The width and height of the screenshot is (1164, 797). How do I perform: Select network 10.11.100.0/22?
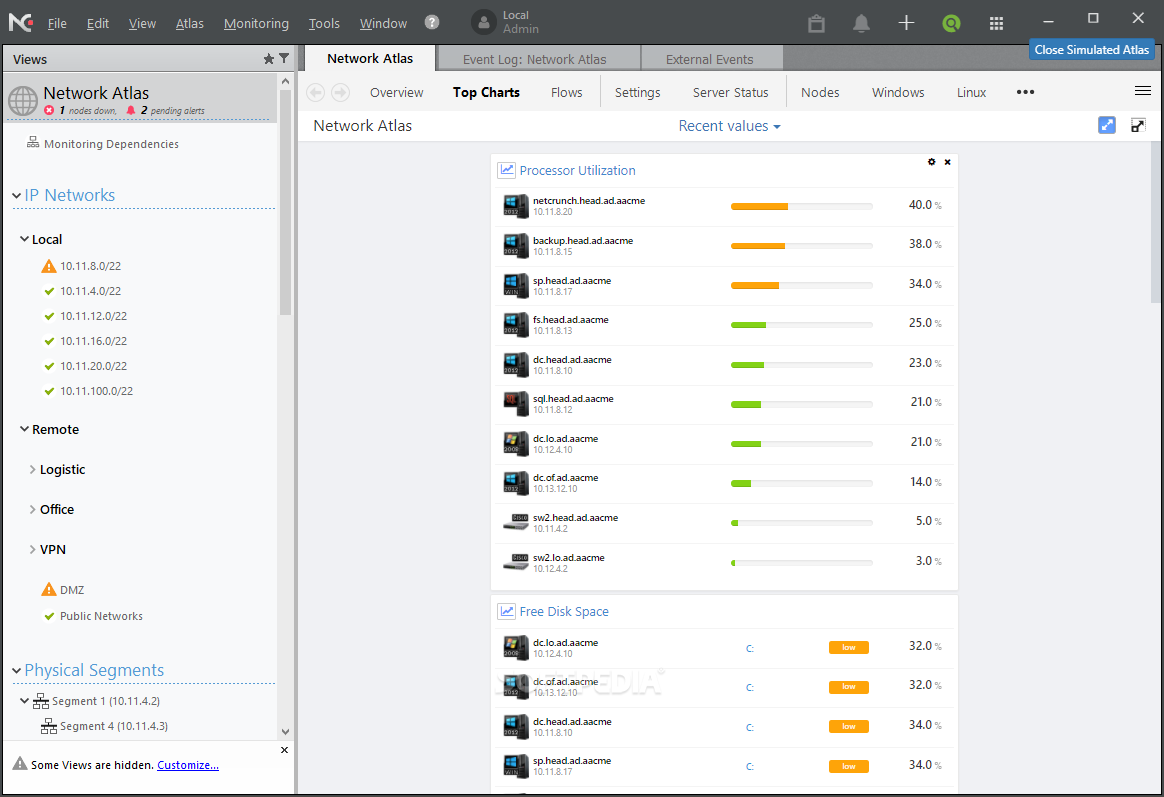[97, 391]
